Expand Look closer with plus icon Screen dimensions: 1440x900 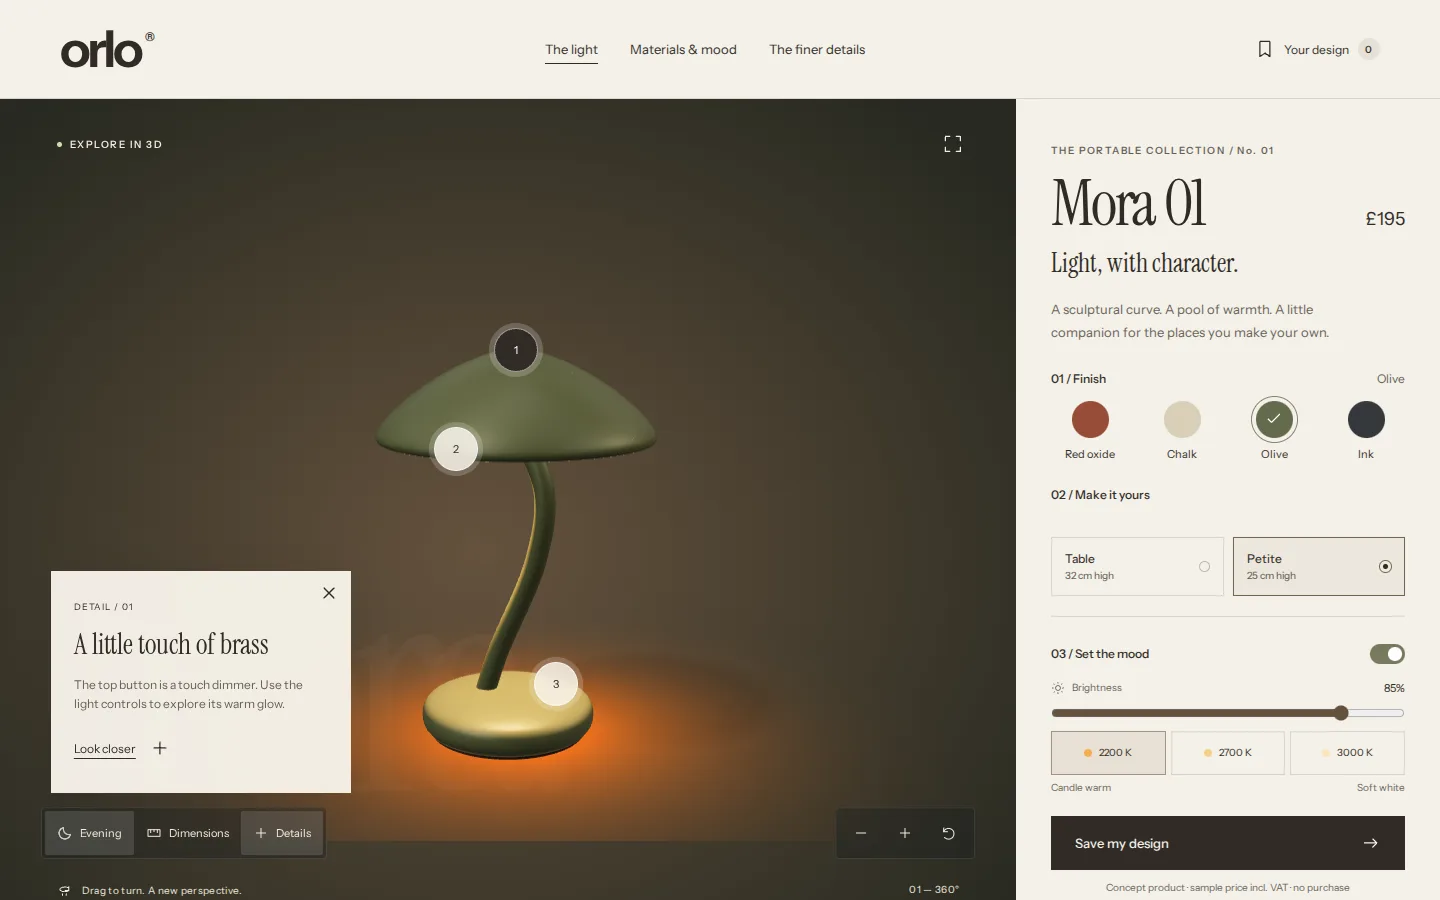(160, 748)
